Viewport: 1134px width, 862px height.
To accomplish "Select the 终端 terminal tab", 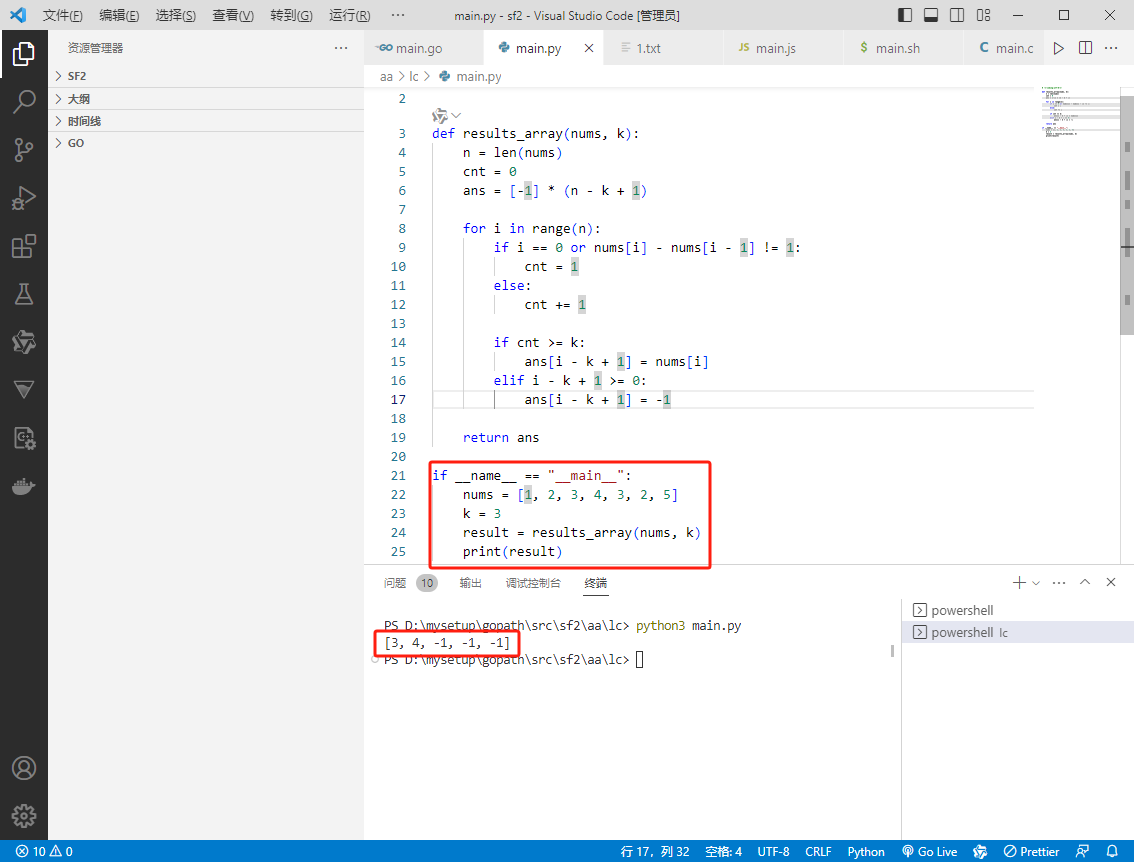I will (x=596, y=583).
